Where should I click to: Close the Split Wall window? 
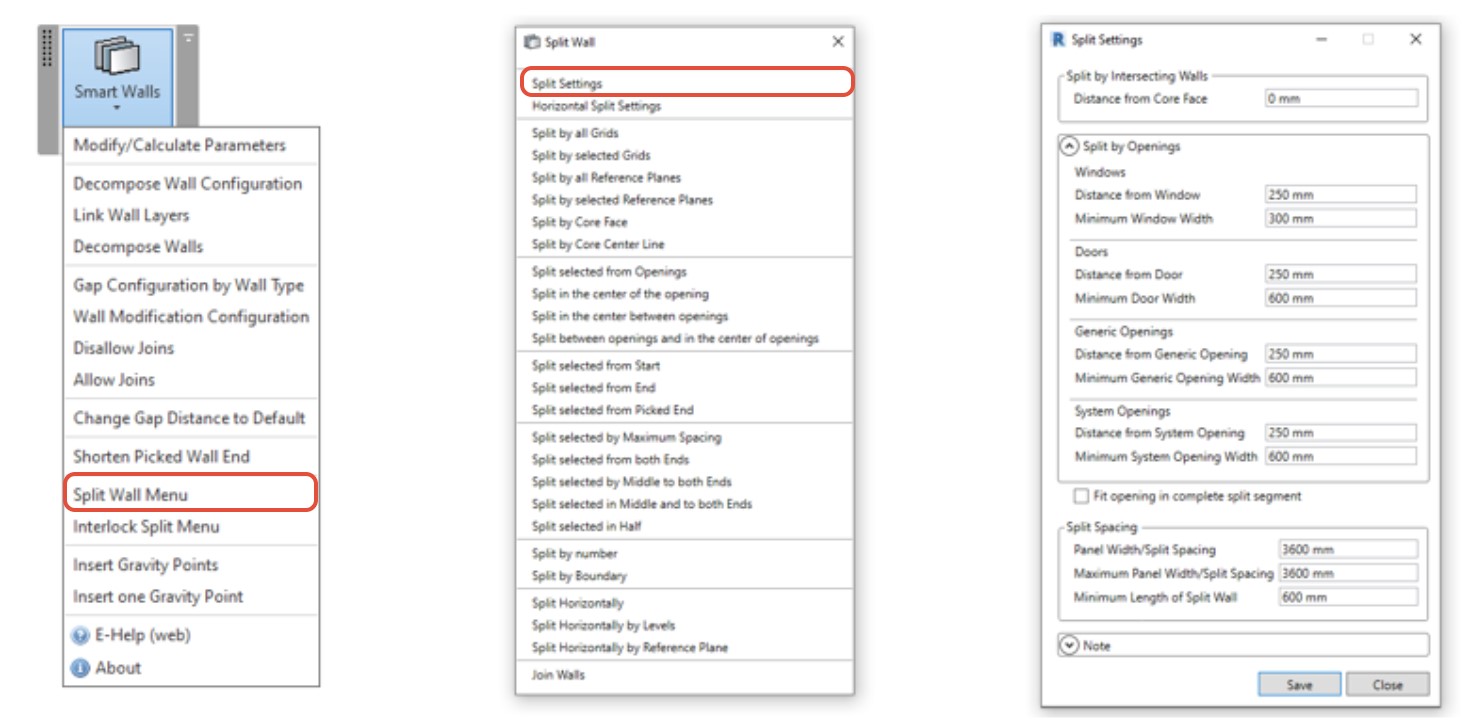pos(838,42)
